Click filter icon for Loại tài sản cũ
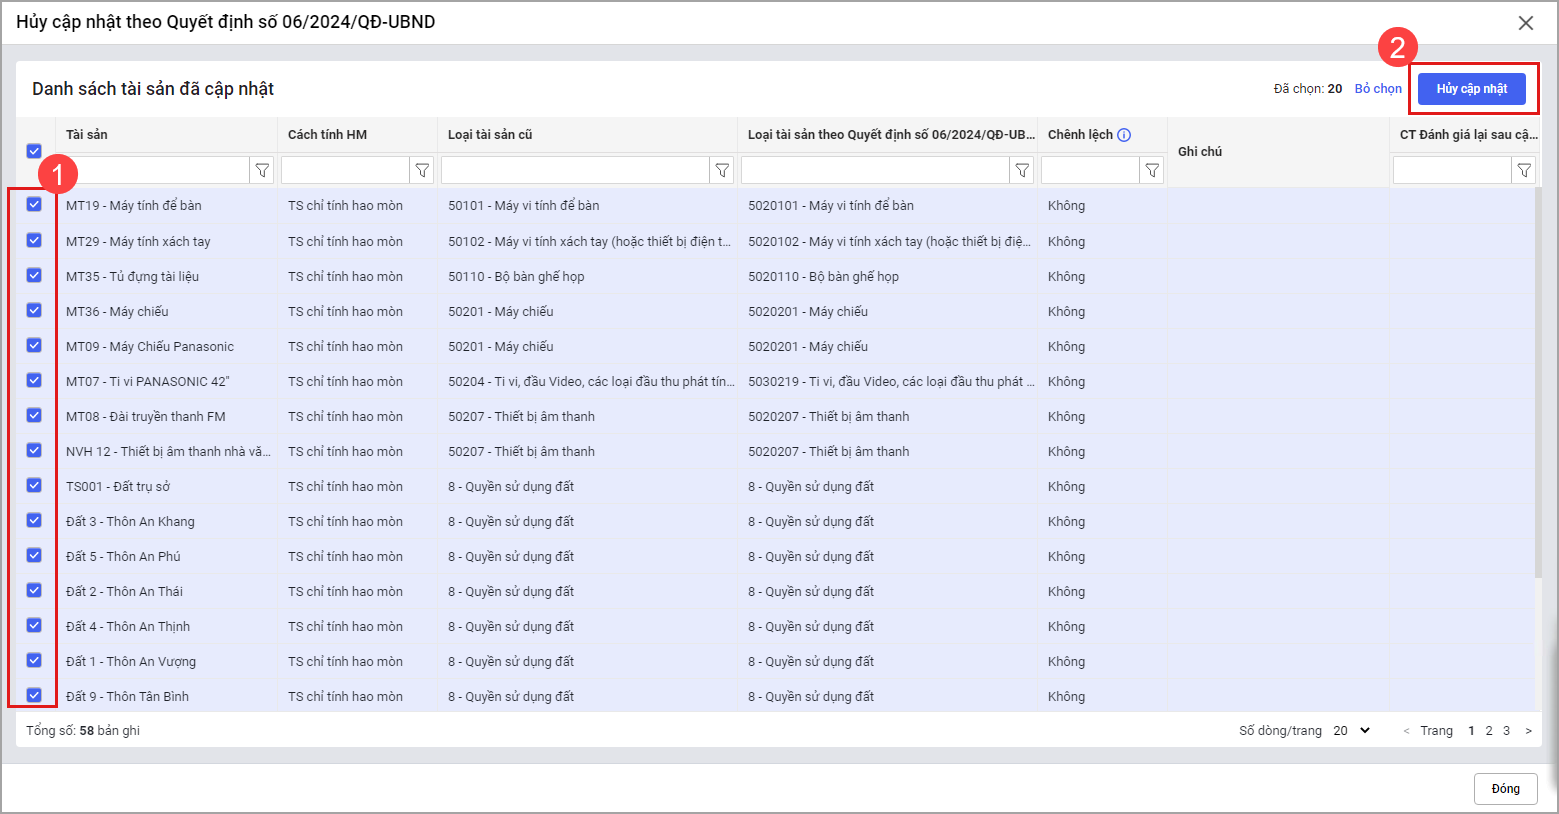The width and height of the screenshot is (1559, 814). pyautogui.click(x=722, y=171)
